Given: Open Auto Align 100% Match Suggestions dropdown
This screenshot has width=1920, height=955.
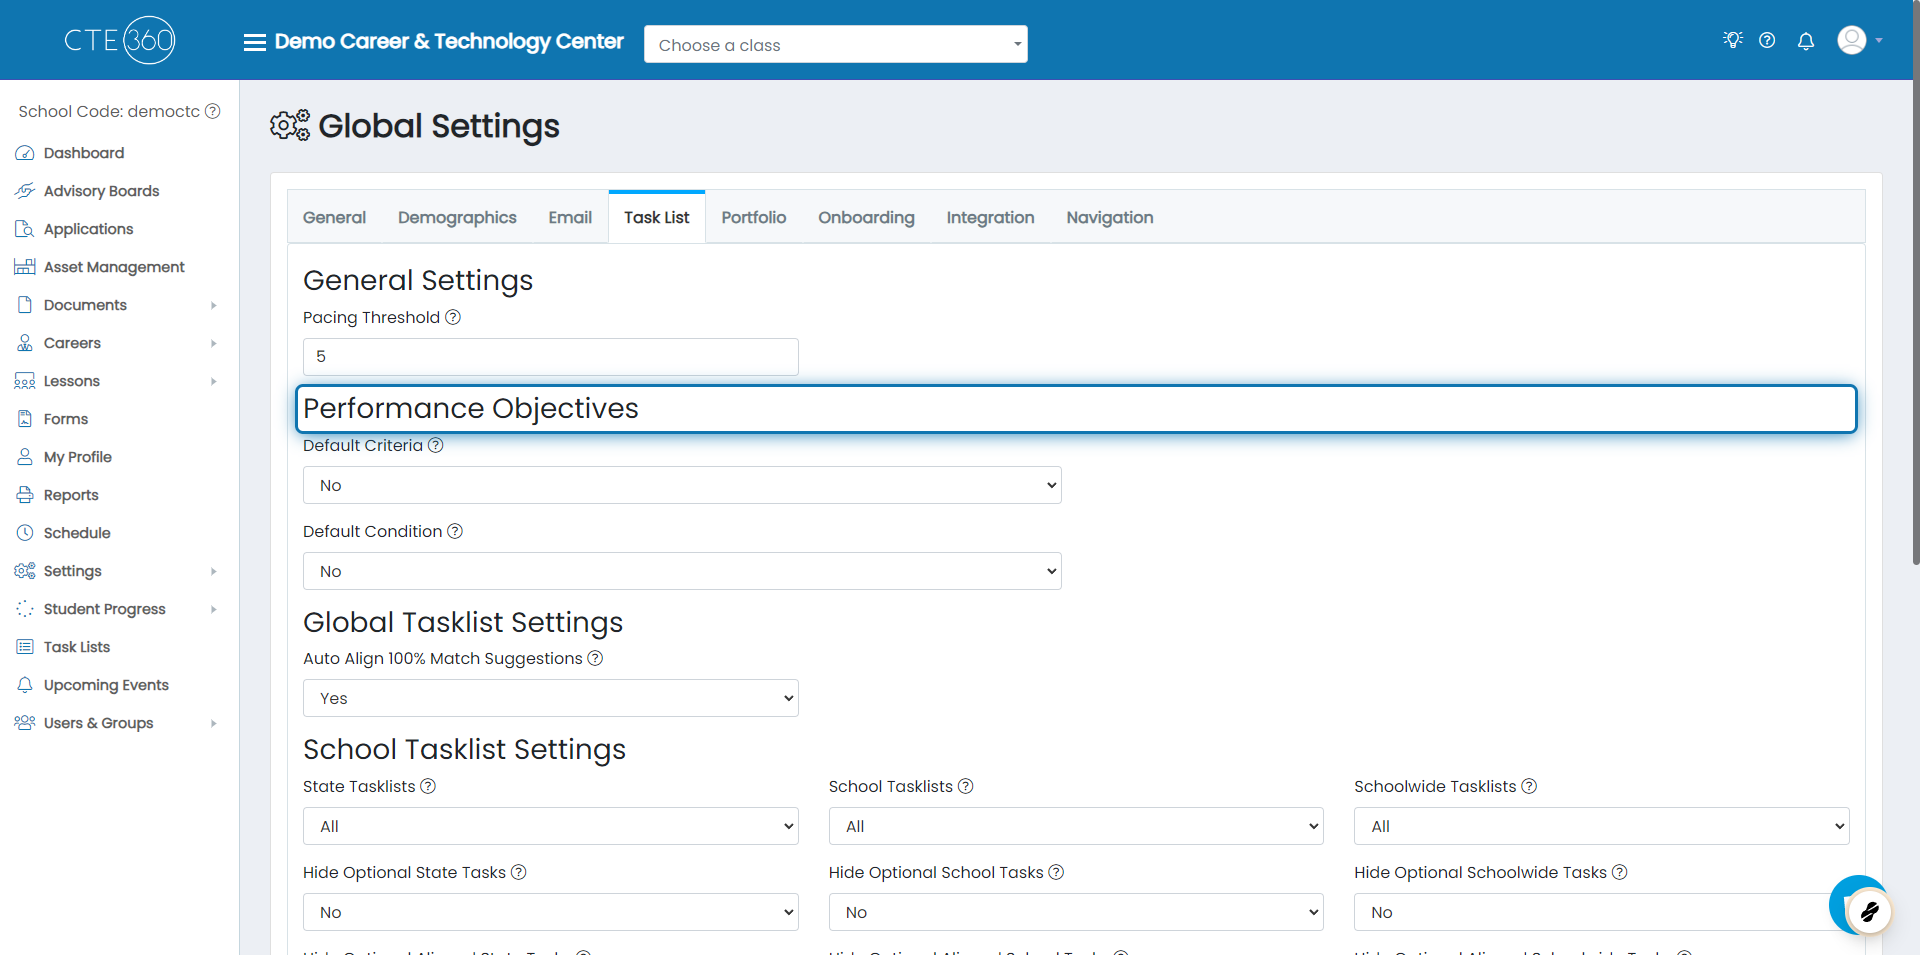Looking at the screenshot, I should [x=550, y=698].
